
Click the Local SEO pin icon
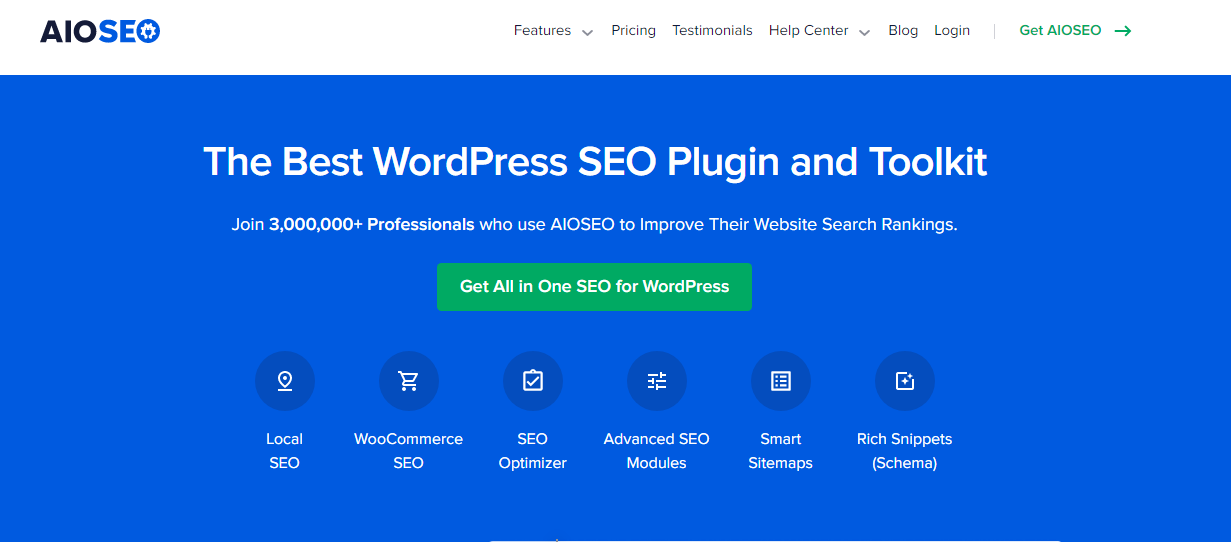click(285, 381)
